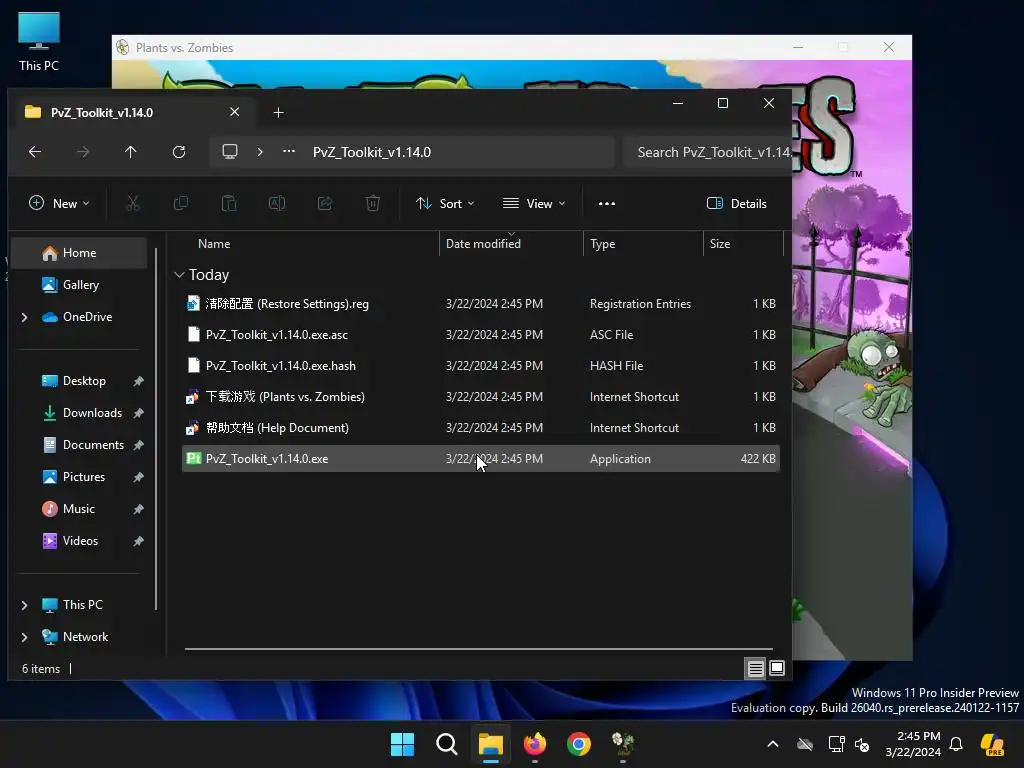Toggle the Details pane button
This screenshot has height=768, width=1024.
coord(737,204)
